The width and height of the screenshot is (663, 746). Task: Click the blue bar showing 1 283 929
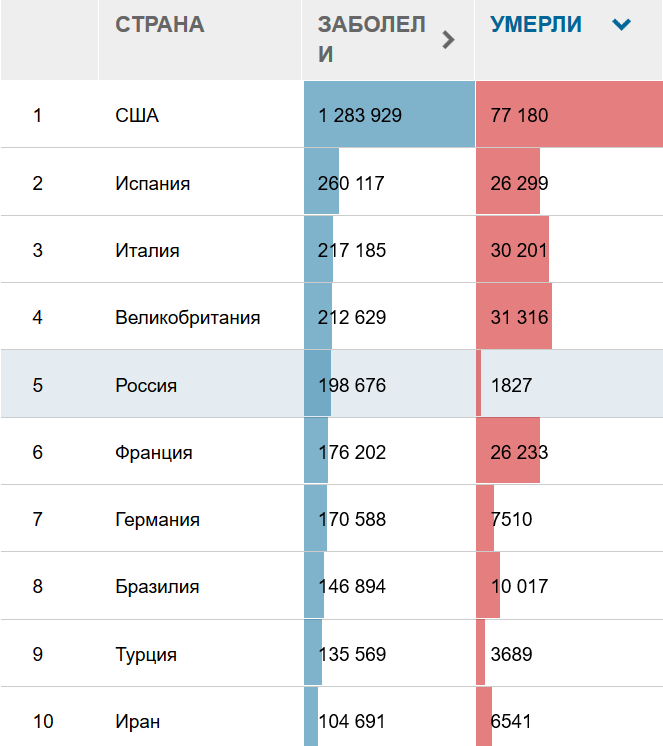pyautogui.click(x=388, y=115)
